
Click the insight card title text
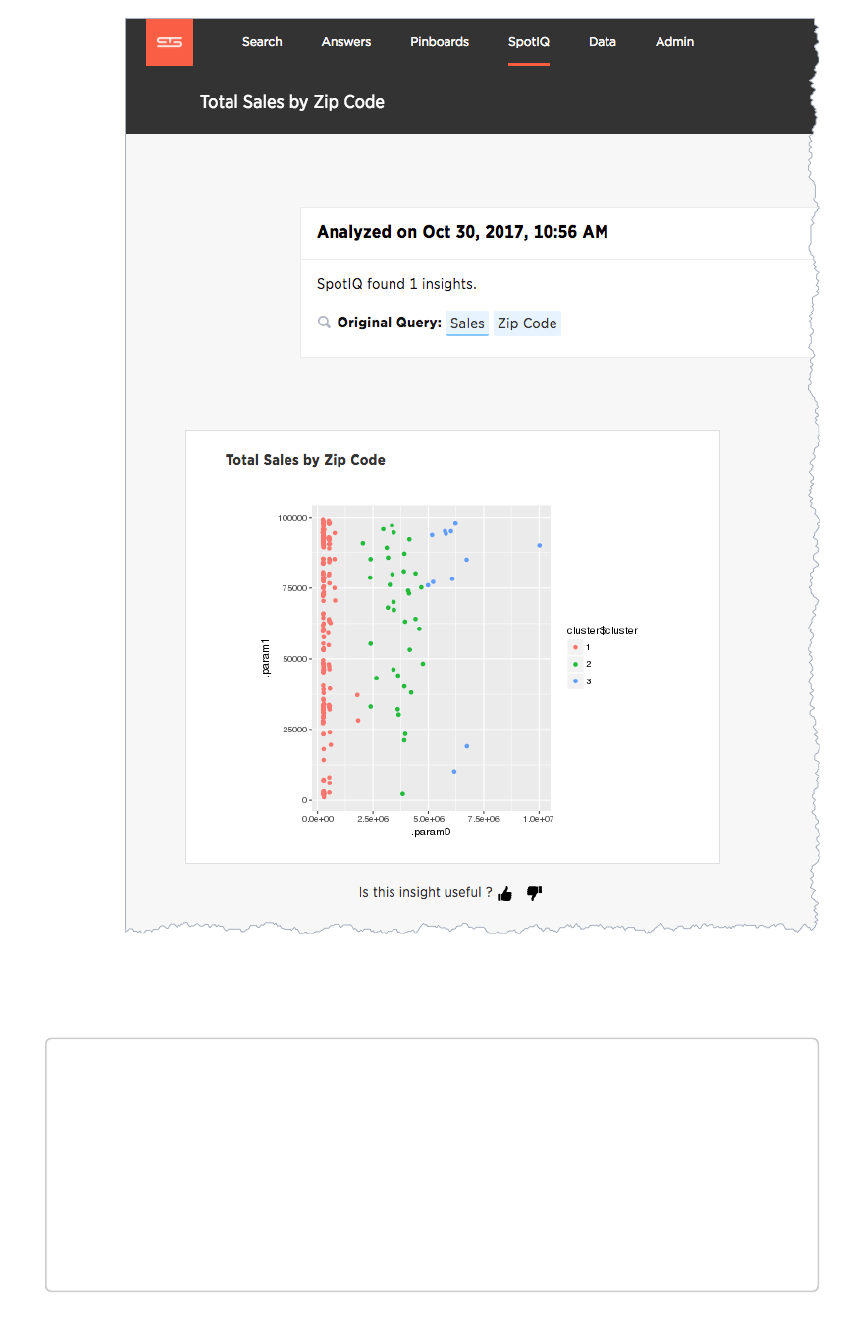point(305,460)
